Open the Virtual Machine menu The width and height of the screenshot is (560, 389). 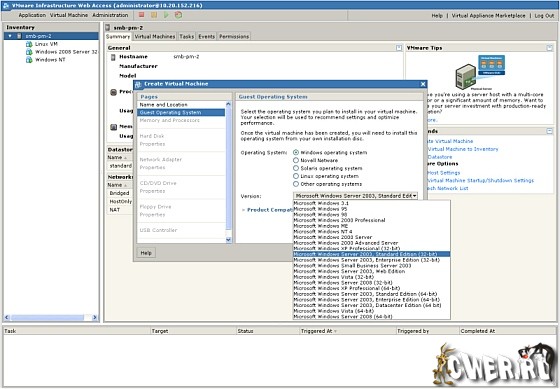[x=69, y=15]
